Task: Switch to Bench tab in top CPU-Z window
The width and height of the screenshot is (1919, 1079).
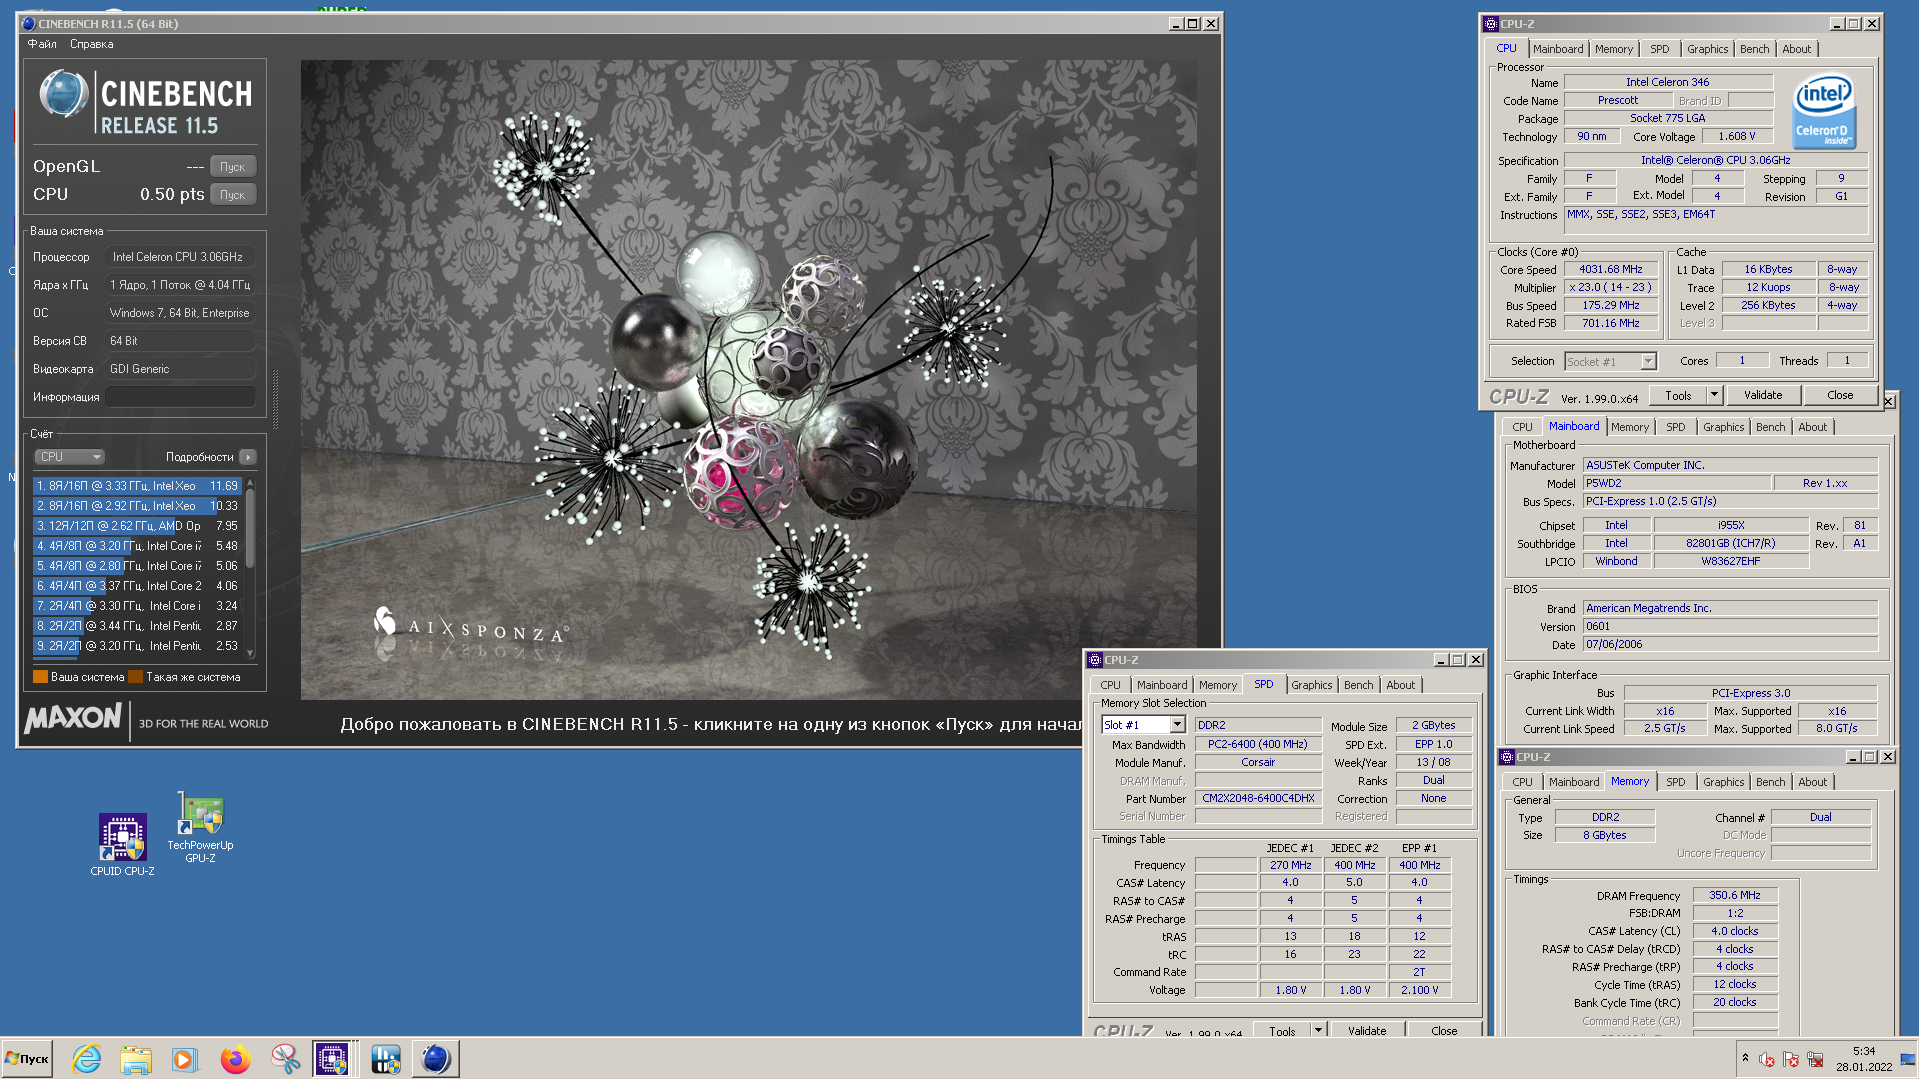Action: point(1754,49)
